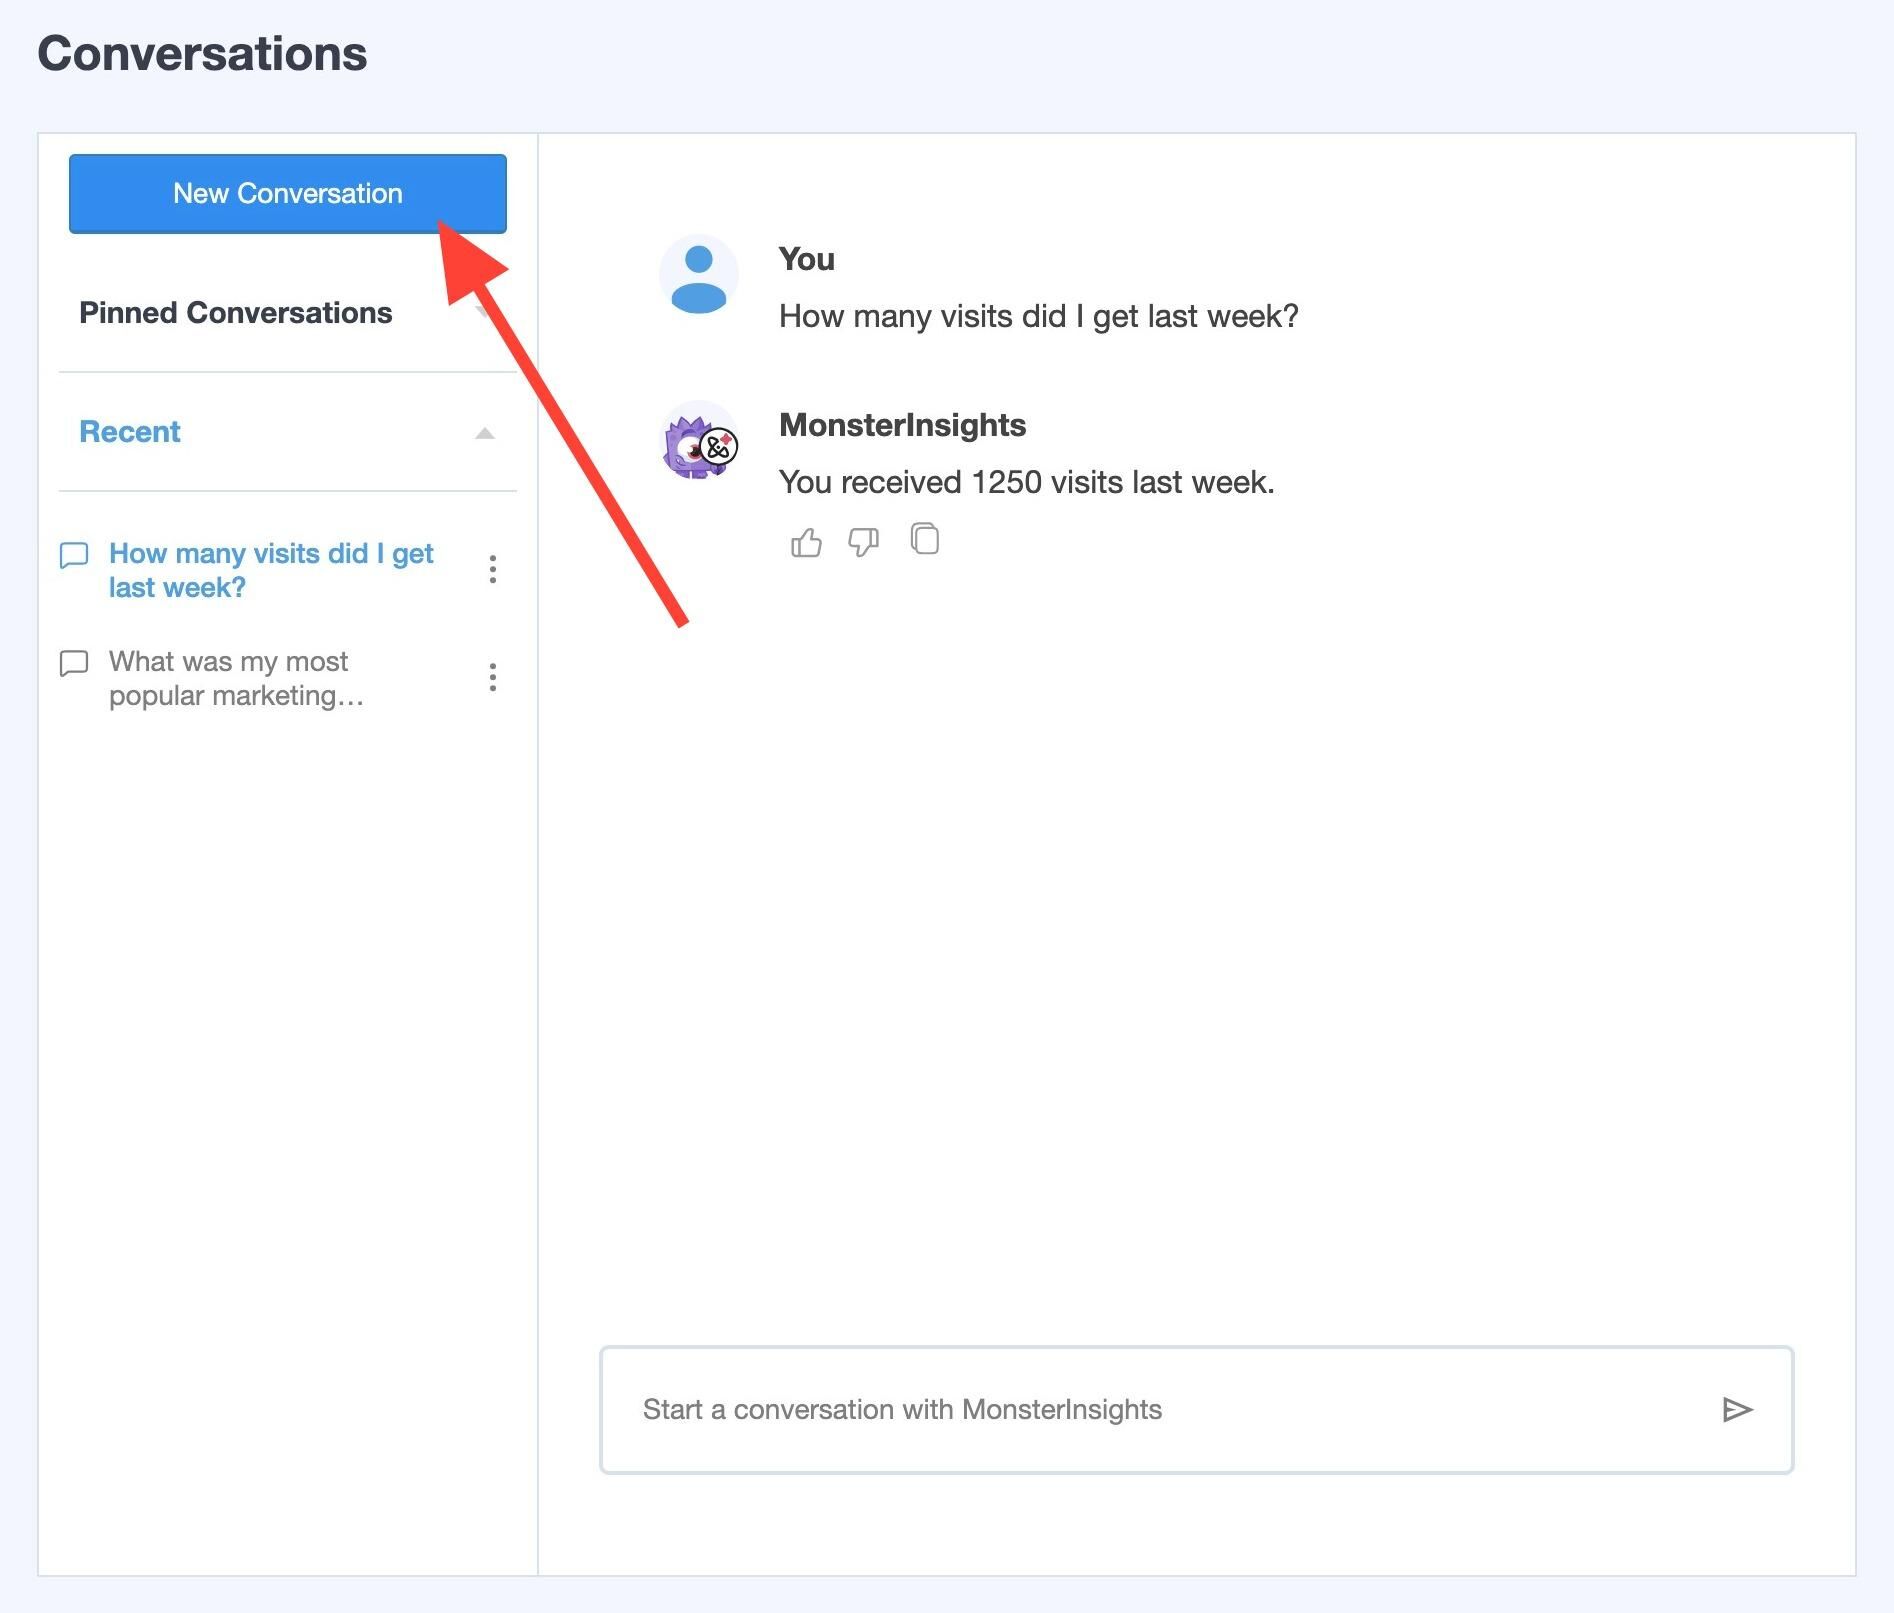Click chat bubble icon beside 'What was my most'
The width and height of the screenshot is (1894, 1613).
[74, 664]
